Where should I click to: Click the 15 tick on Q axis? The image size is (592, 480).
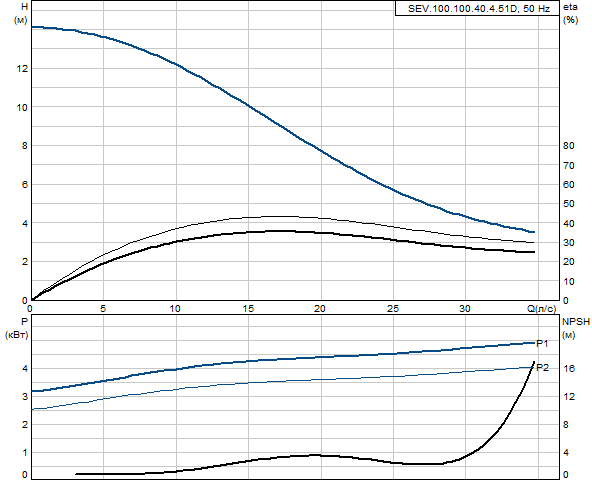[248, 309]
